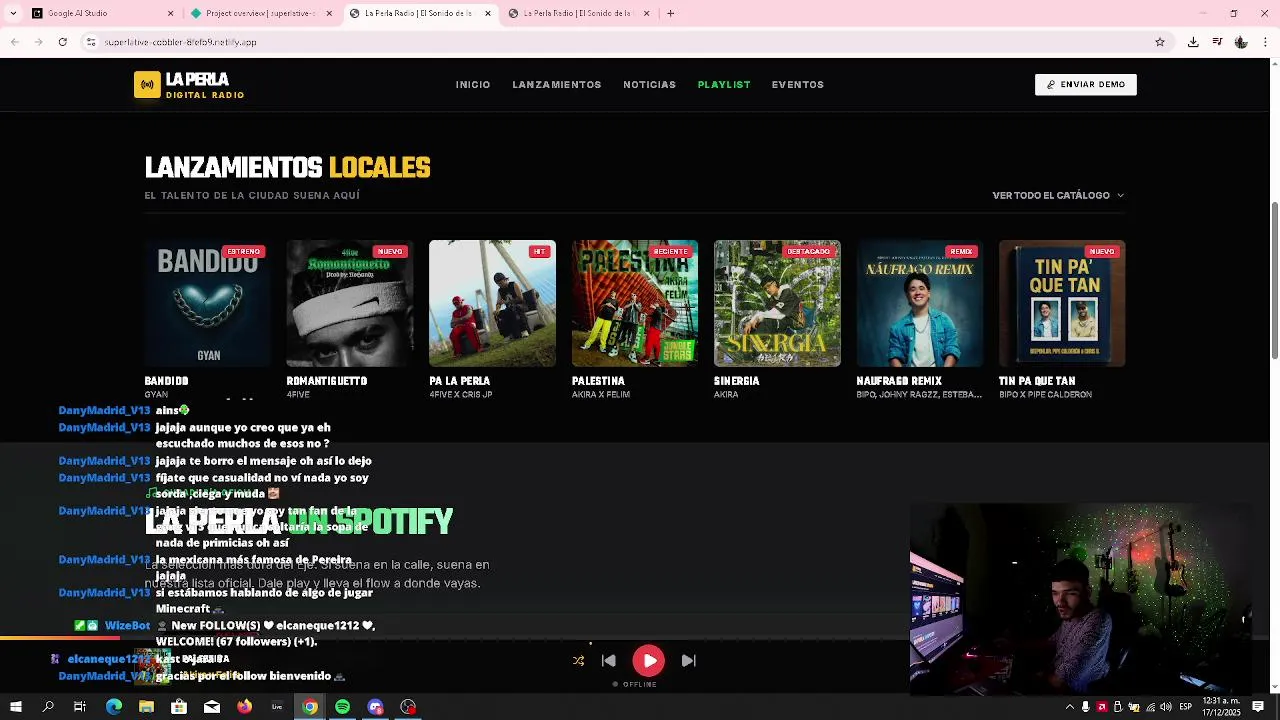
Task: Open the Windows Start menu
Action: [x=15, y=707]
